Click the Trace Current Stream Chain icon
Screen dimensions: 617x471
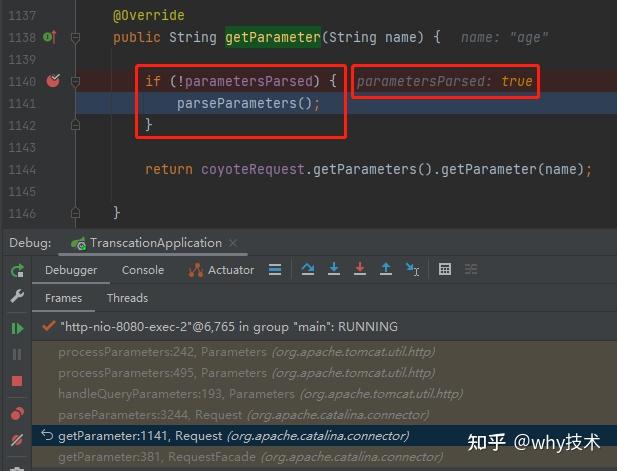(471, 270)
